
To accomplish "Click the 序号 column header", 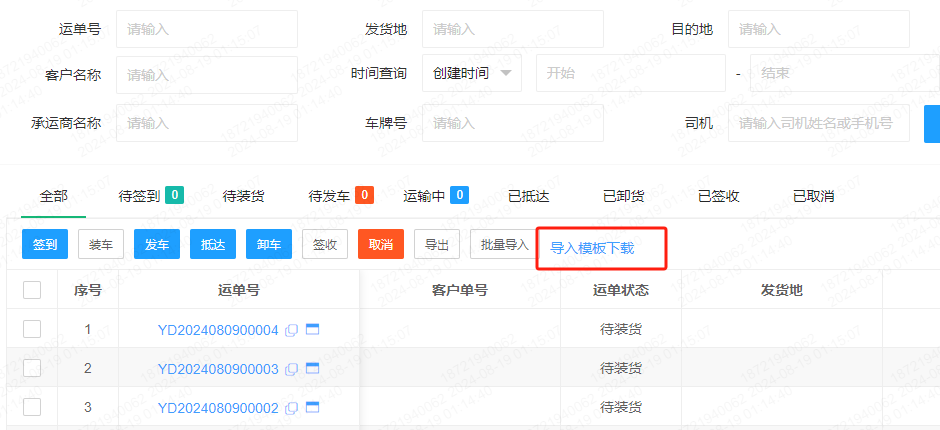I will (x=88, y=290).
